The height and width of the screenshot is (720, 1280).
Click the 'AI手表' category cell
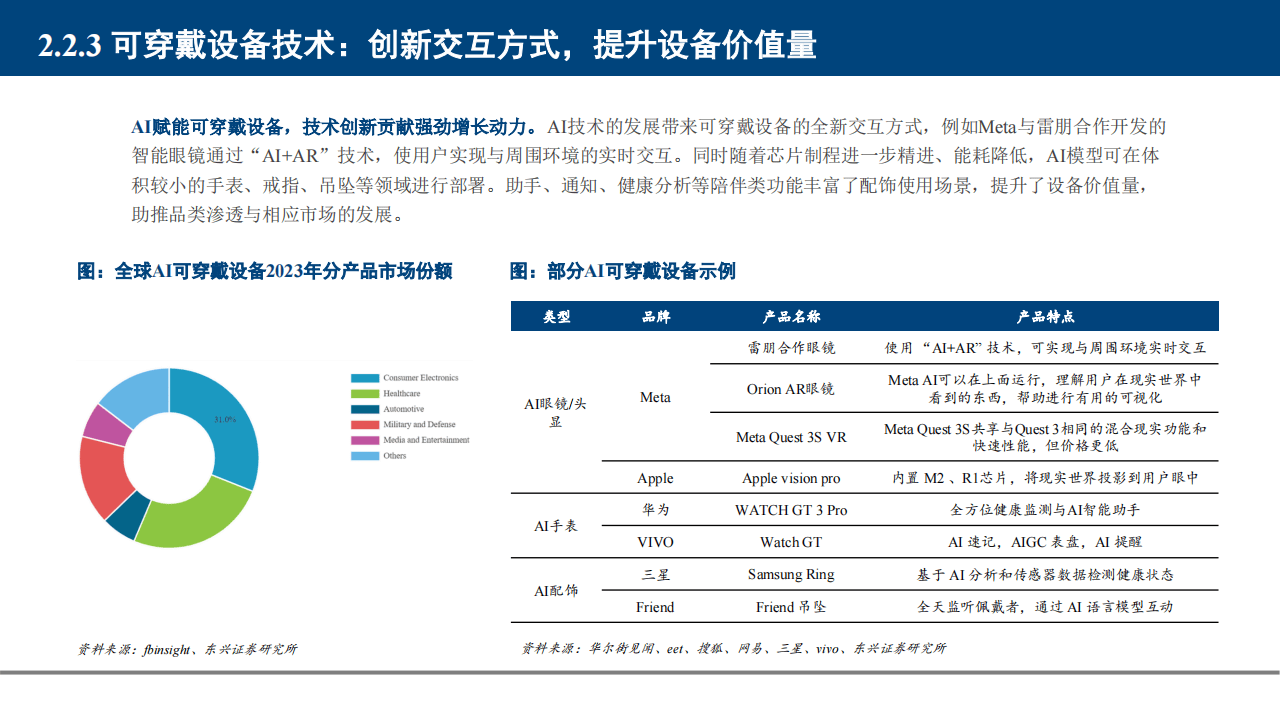[x=556, y=526]
